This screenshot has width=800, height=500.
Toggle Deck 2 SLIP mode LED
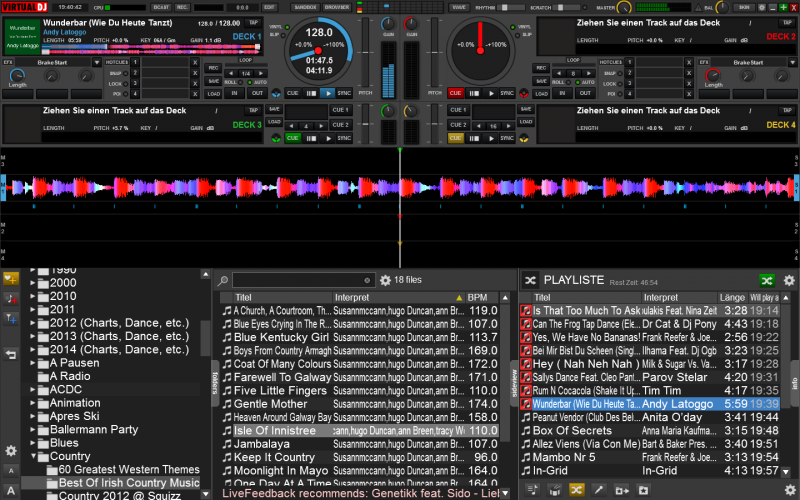click(x=517, y=35)
